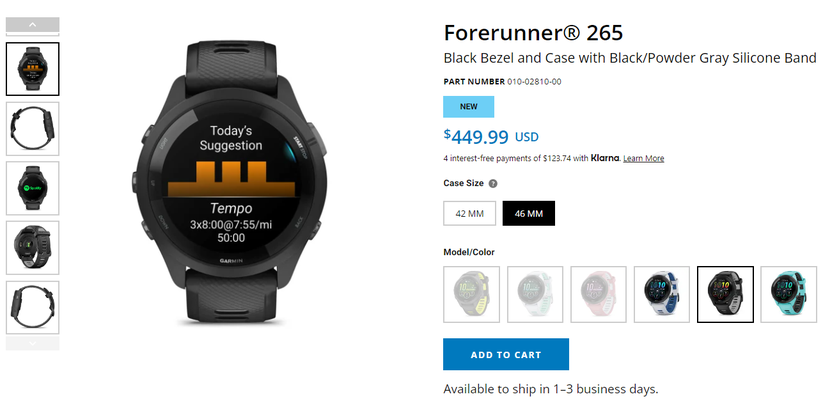Screen dimensions: 839x408
Task: View the front-facing watch thumbnail
Action: [x=33, y=69]
